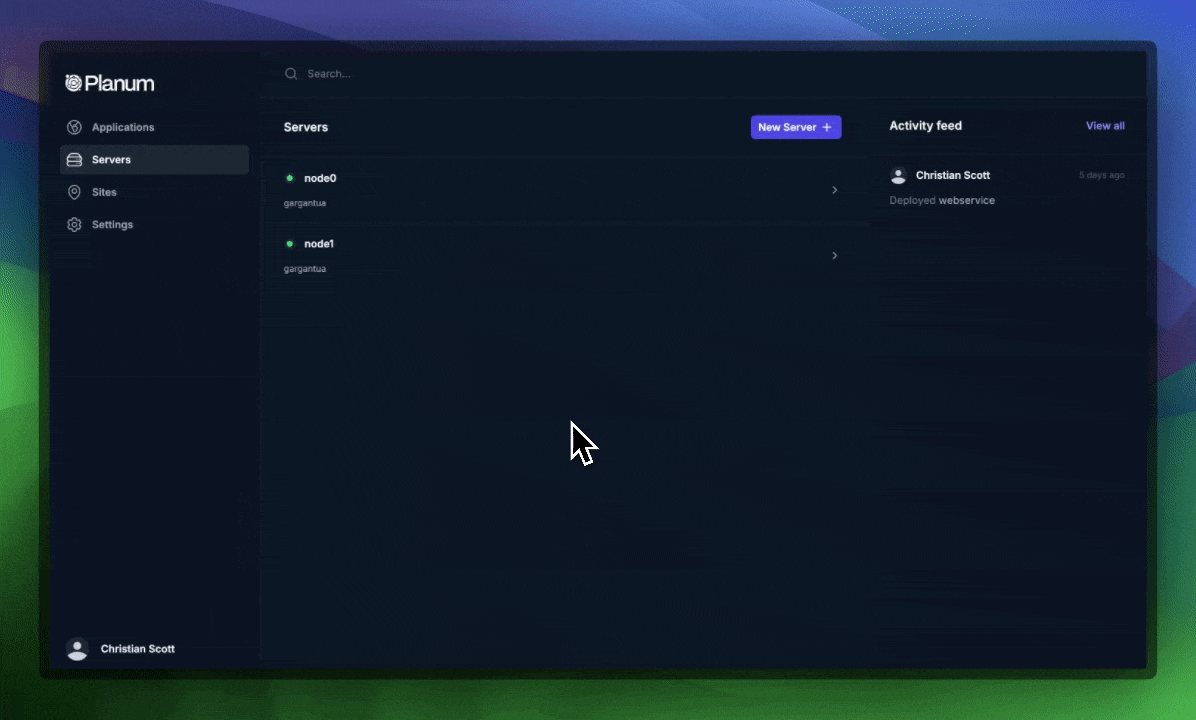Switch to the Sites section

(x=104, y=192)
